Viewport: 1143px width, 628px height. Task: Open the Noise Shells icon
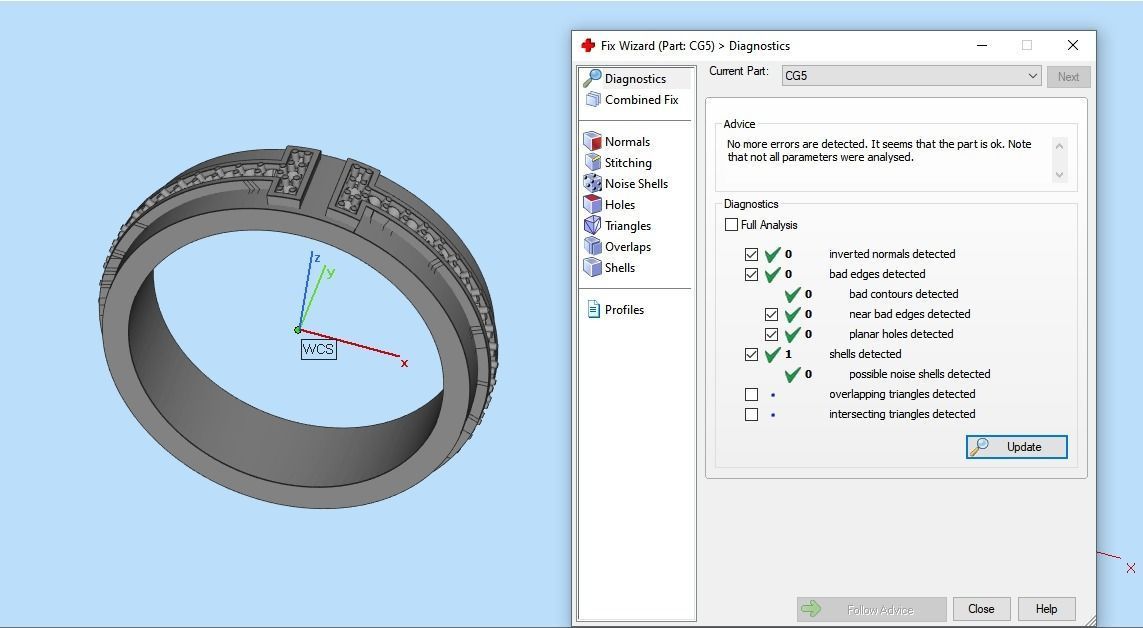coord(592,184)
